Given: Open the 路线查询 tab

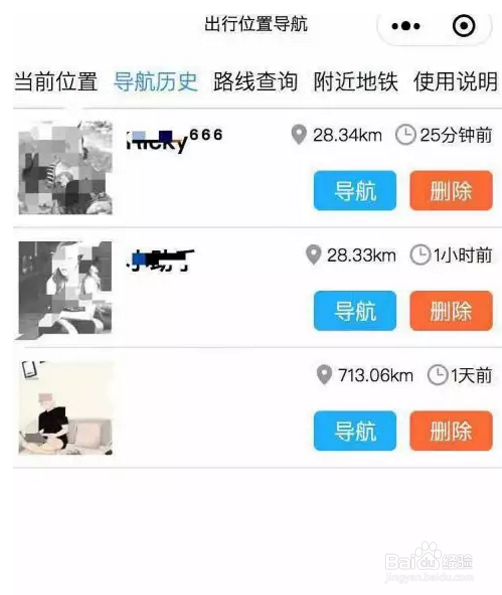Looking at the screenshot, I should coord(255,82).
